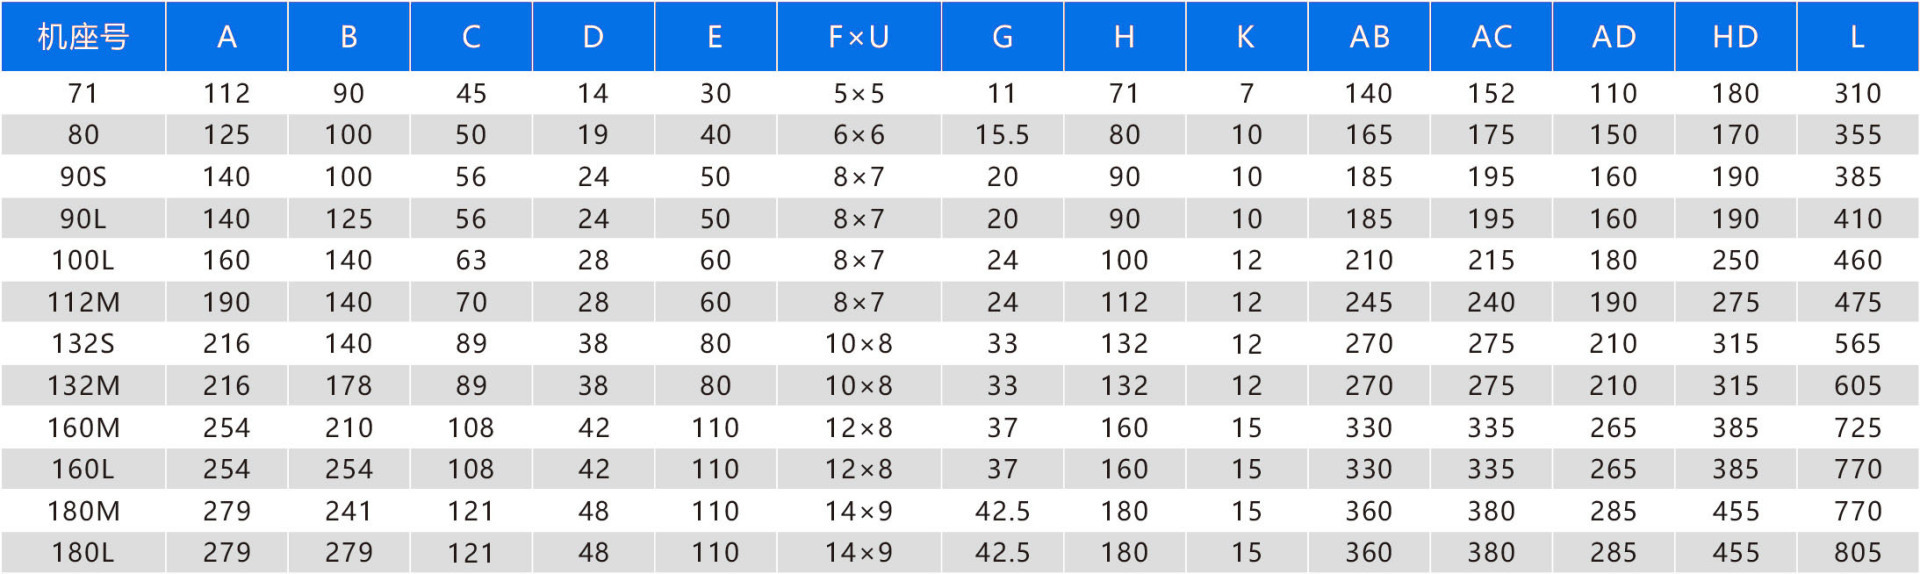Click the 71 frame size row label

[83, 93]
